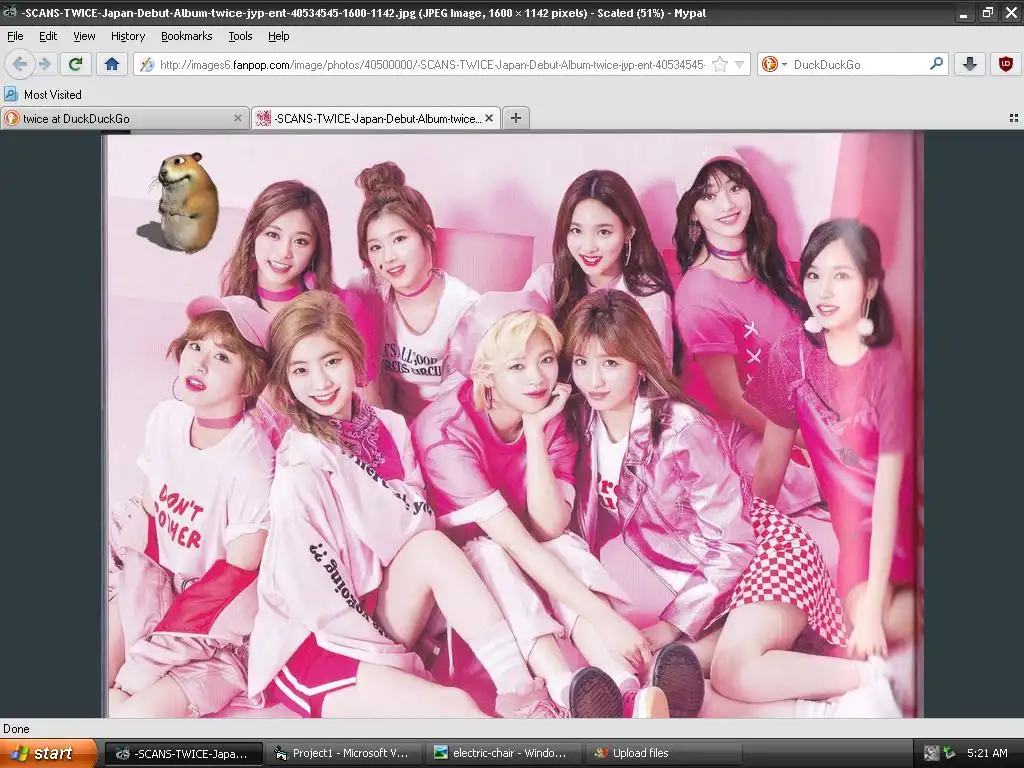Click the search magnifier icon
Viewport: 1024px width, 768px height.
936,64
